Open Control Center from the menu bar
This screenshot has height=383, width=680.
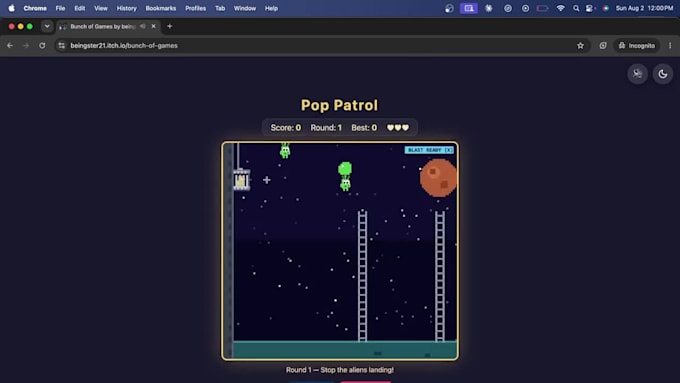(x=590, y=8)
